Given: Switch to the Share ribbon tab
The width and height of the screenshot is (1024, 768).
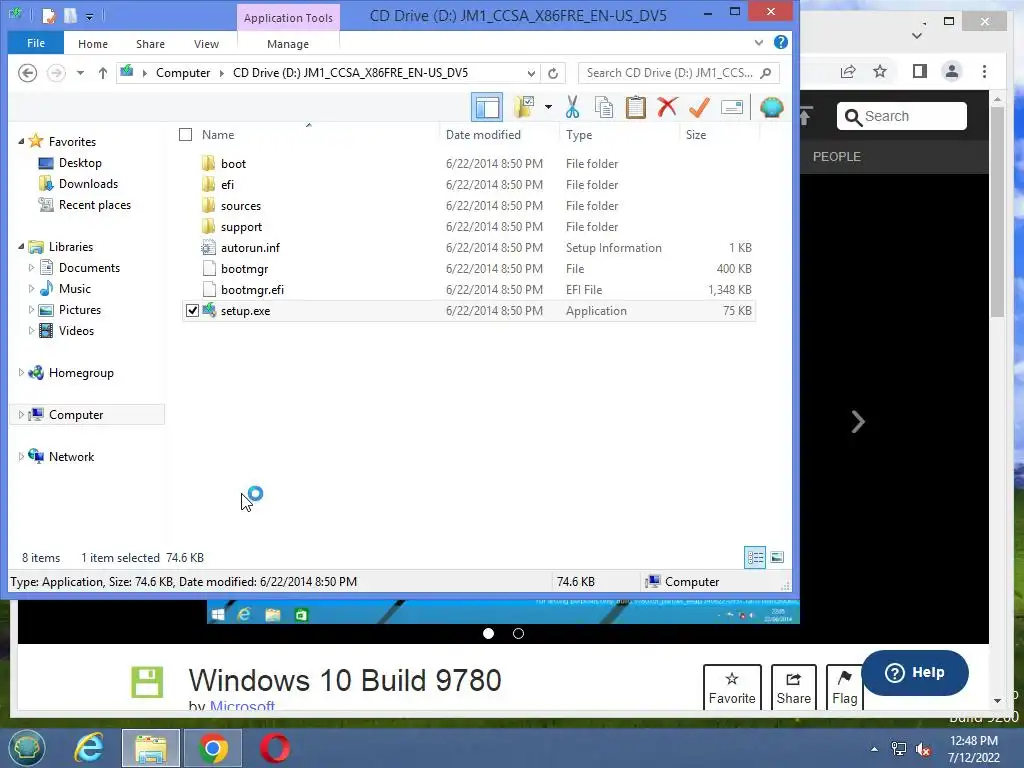Looking at the screenshot, I should [x=150, y=44].
